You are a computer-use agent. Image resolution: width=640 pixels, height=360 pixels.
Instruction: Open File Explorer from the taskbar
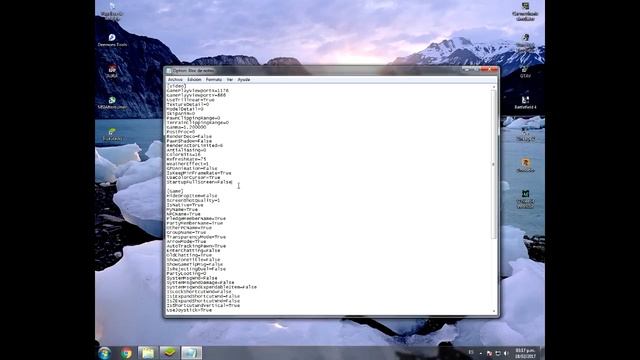click(147, 353)
